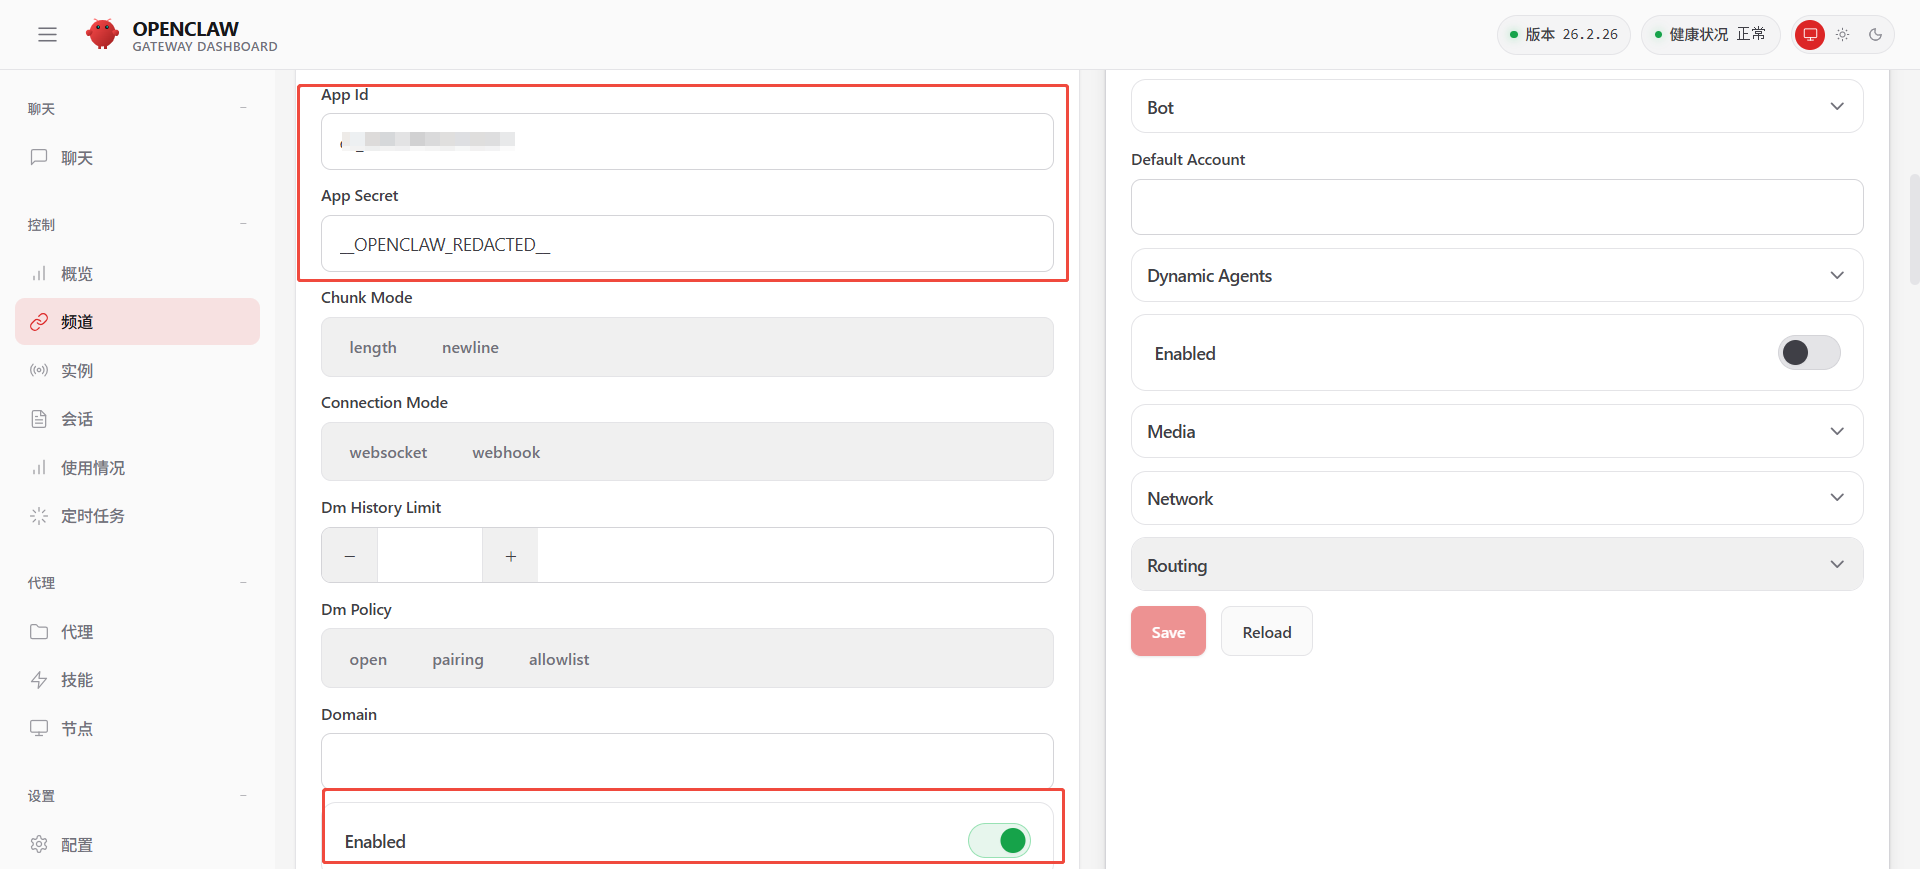Click the OpenClaw red logo
The width and height of the screenshot is (1920, 869).
102,35
